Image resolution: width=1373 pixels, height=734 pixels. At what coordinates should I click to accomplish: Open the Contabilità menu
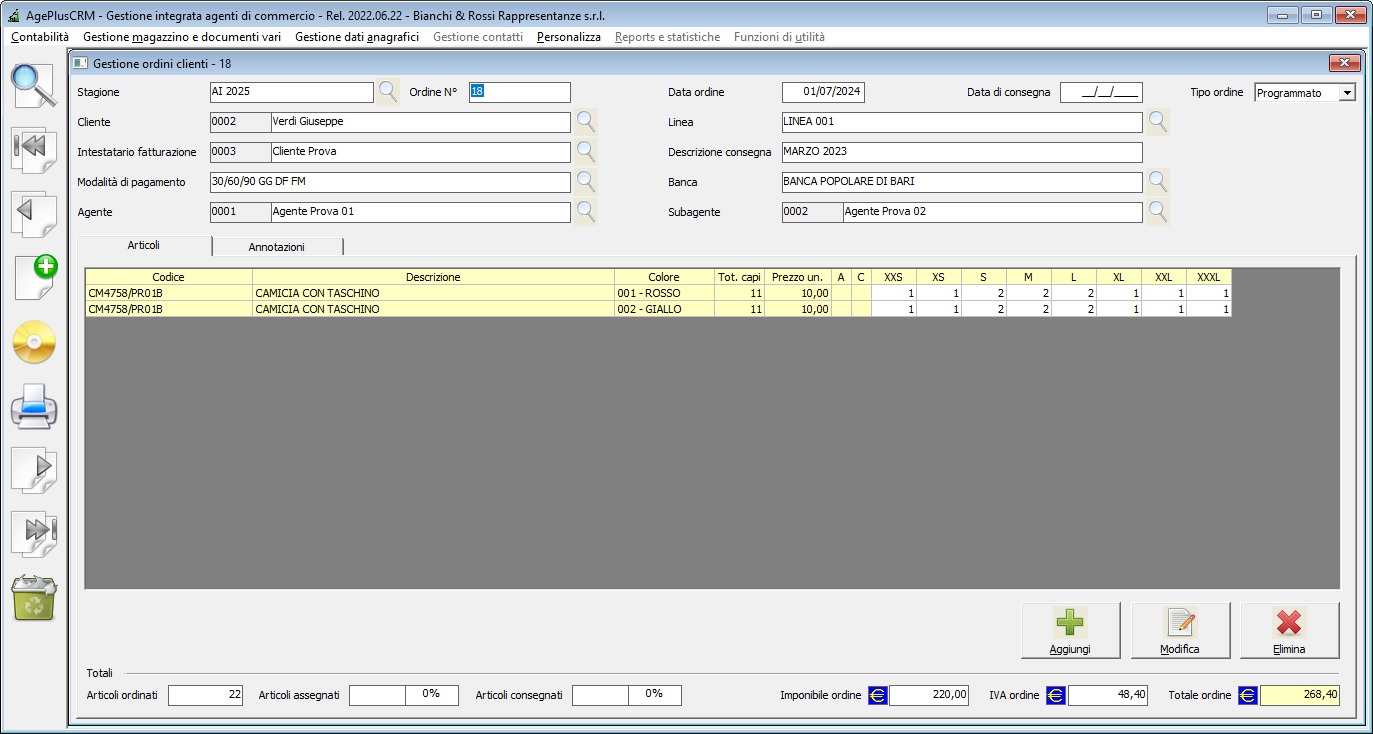[40, 37]
